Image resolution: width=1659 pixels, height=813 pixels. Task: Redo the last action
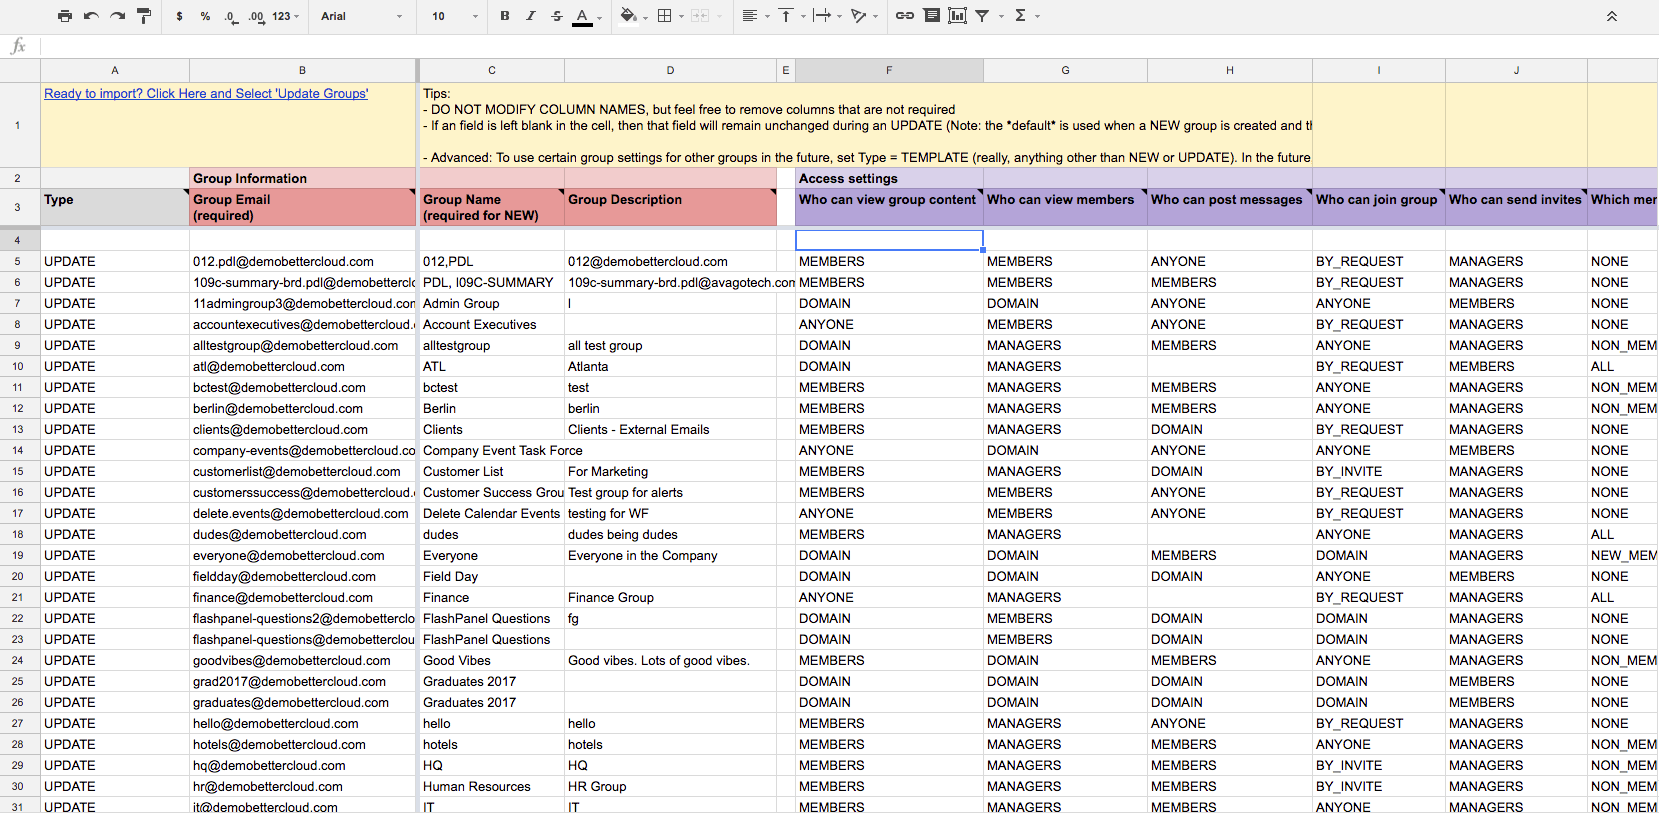pos(117,16)
